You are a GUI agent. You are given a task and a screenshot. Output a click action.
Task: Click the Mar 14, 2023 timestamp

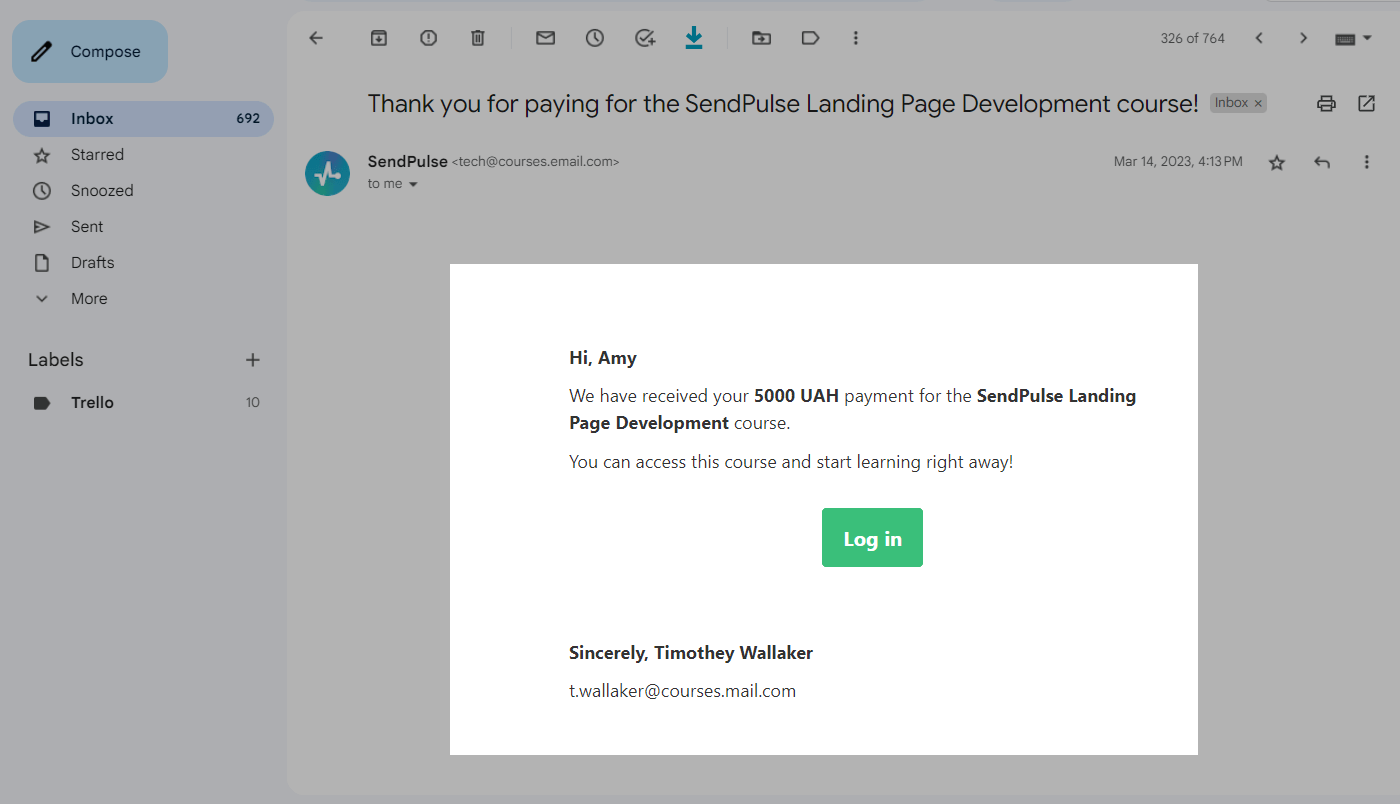pyautogui.click(x=1178, y=161)
